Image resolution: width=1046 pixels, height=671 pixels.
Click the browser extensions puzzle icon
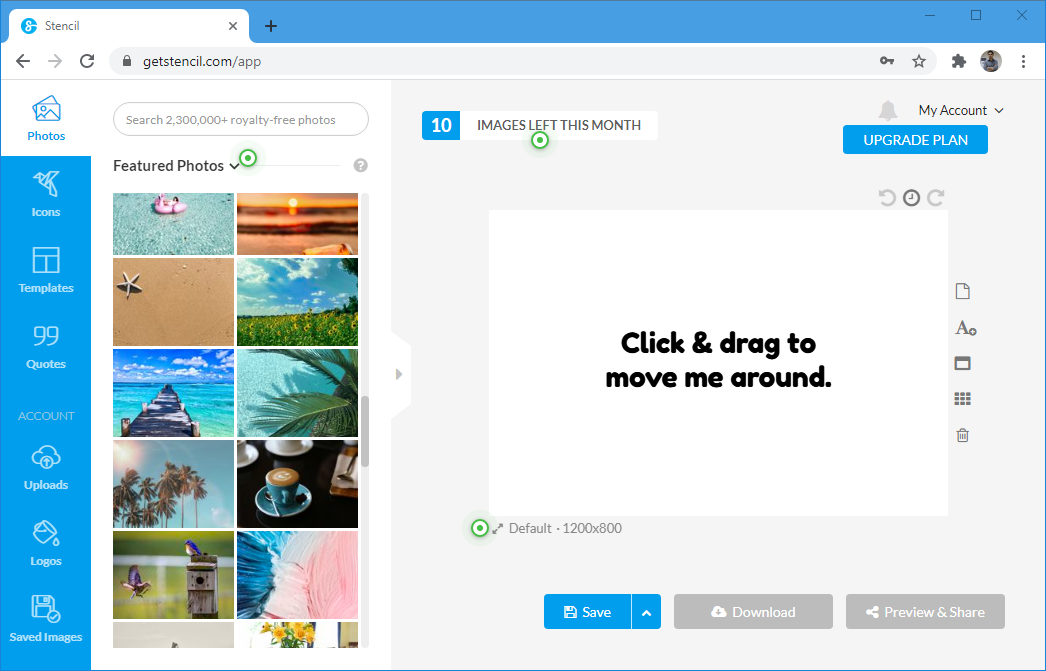(959, 61)
